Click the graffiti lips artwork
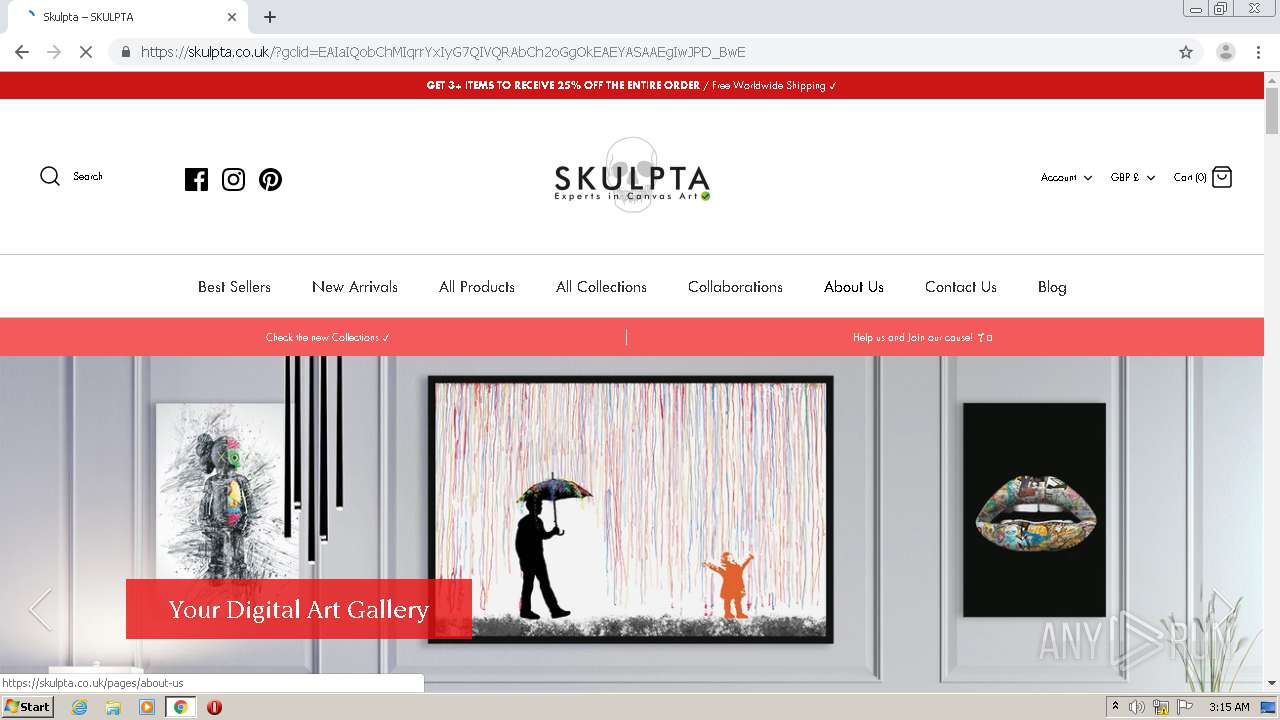The height and width of the screenshot is (720, 1280). point(1035,510)
